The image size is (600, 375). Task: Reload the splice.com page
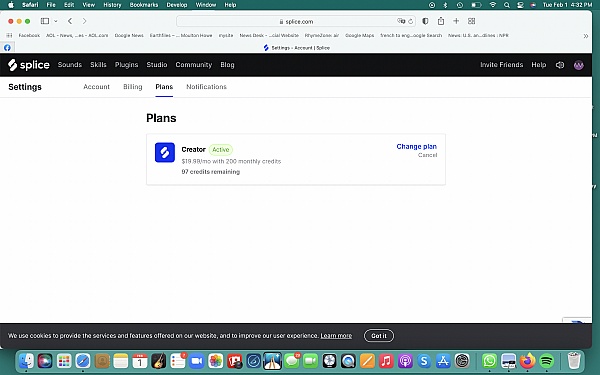[411, 21]
